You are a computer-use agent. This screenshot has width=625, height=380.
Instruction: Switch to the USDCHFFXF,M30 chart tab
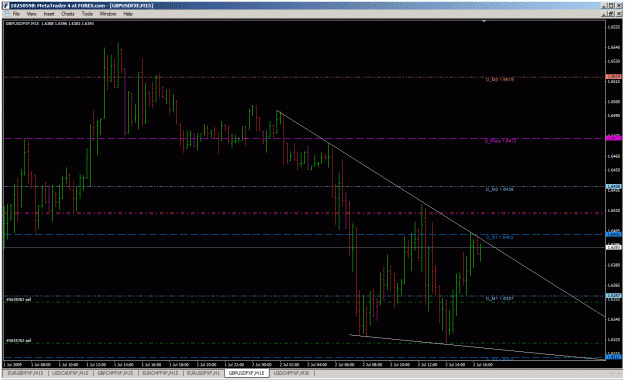click(x=291, y=373)
